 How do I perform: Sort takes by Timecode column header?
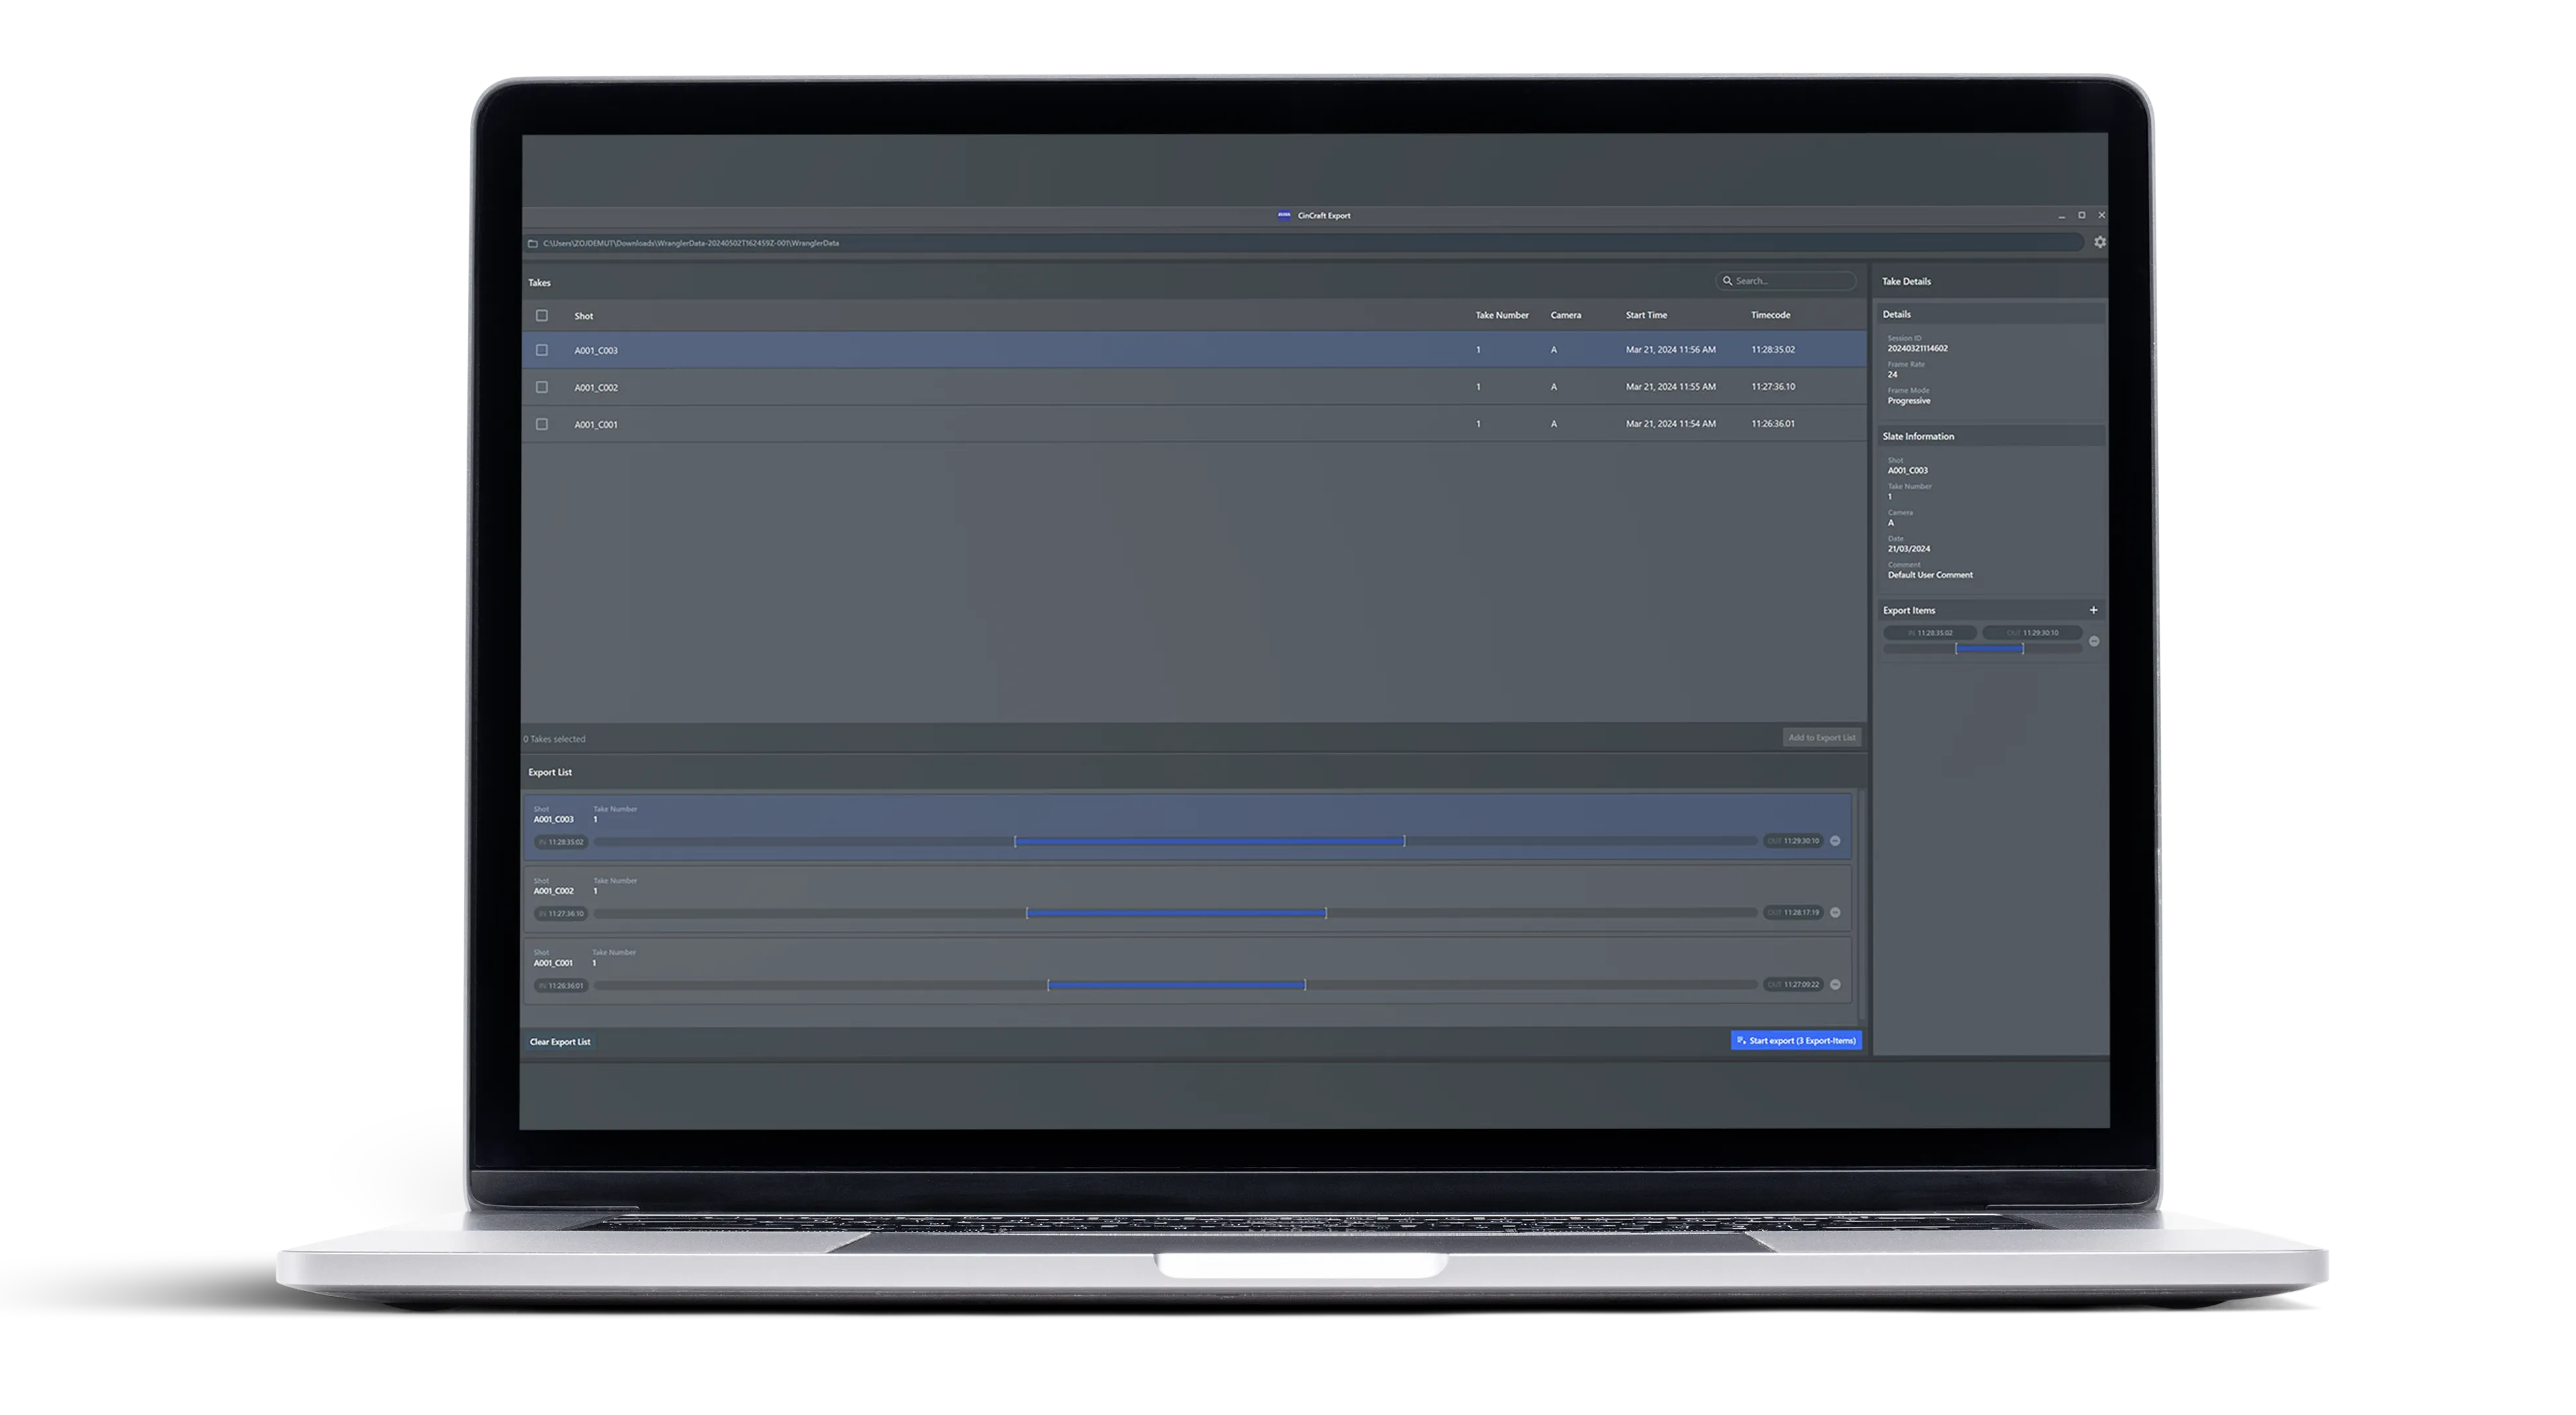(x=1770, y=315)
